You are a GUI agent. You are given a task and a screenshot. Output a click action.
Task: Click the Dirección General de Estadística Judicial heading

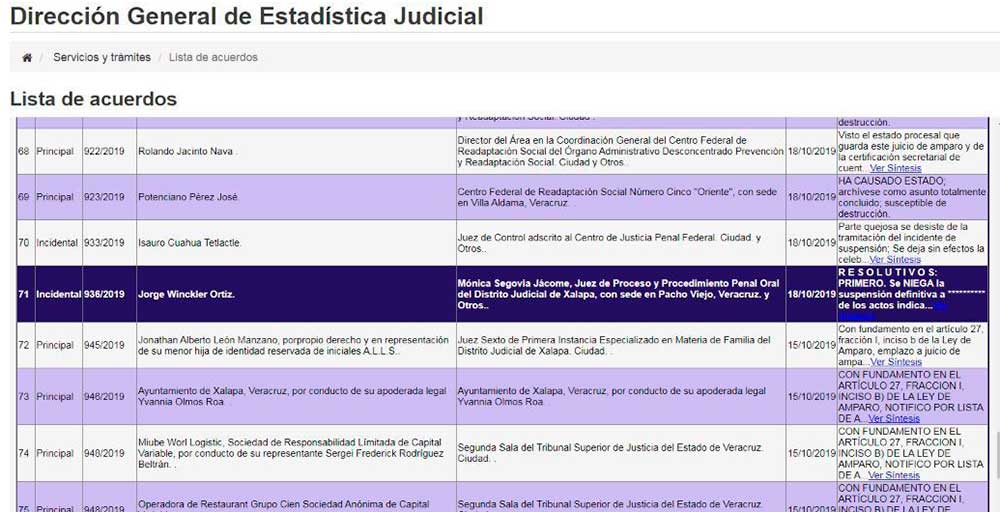(x=246, y=17)
